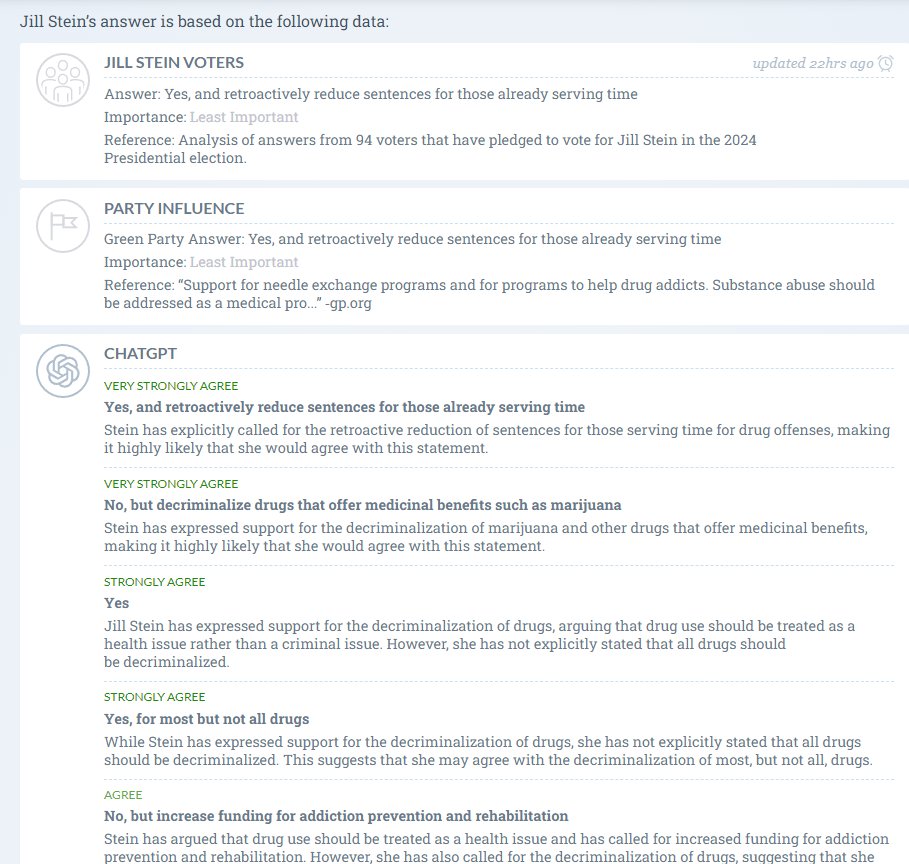Click the PARTY INFLUENCE heading
Screen dimensions: 909x864
(174, 209)
